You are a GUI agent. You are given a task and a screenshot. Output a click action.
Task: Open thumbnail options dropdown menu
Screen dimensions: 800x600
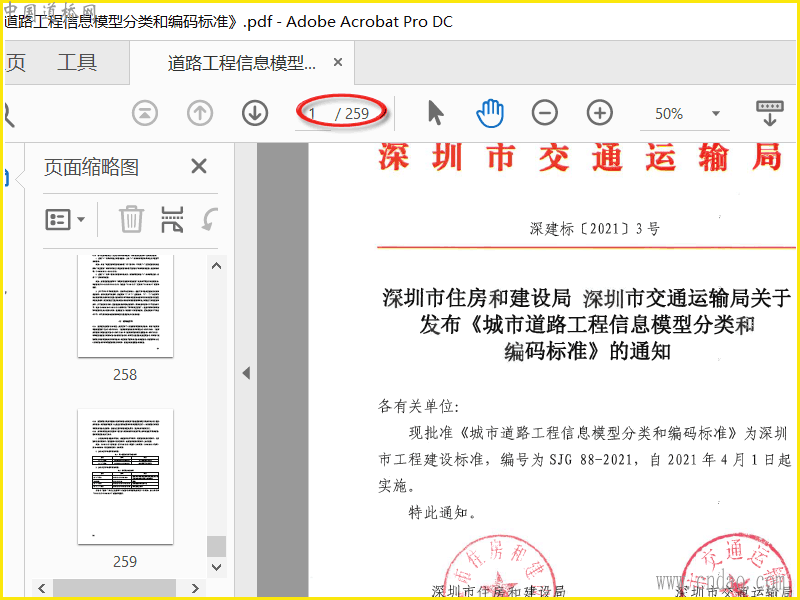pos(65,219)
